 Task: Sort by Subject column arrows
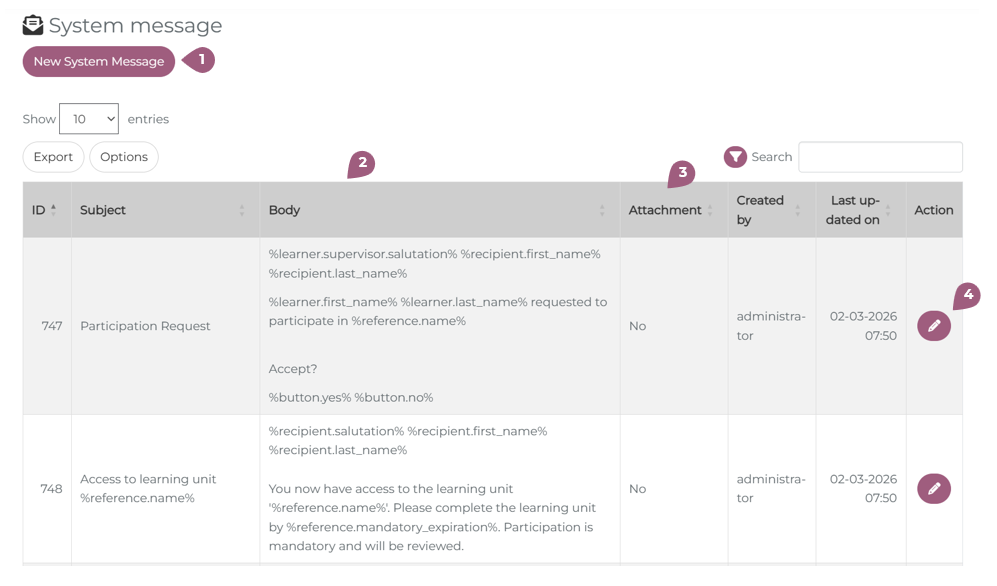[242, 210]
